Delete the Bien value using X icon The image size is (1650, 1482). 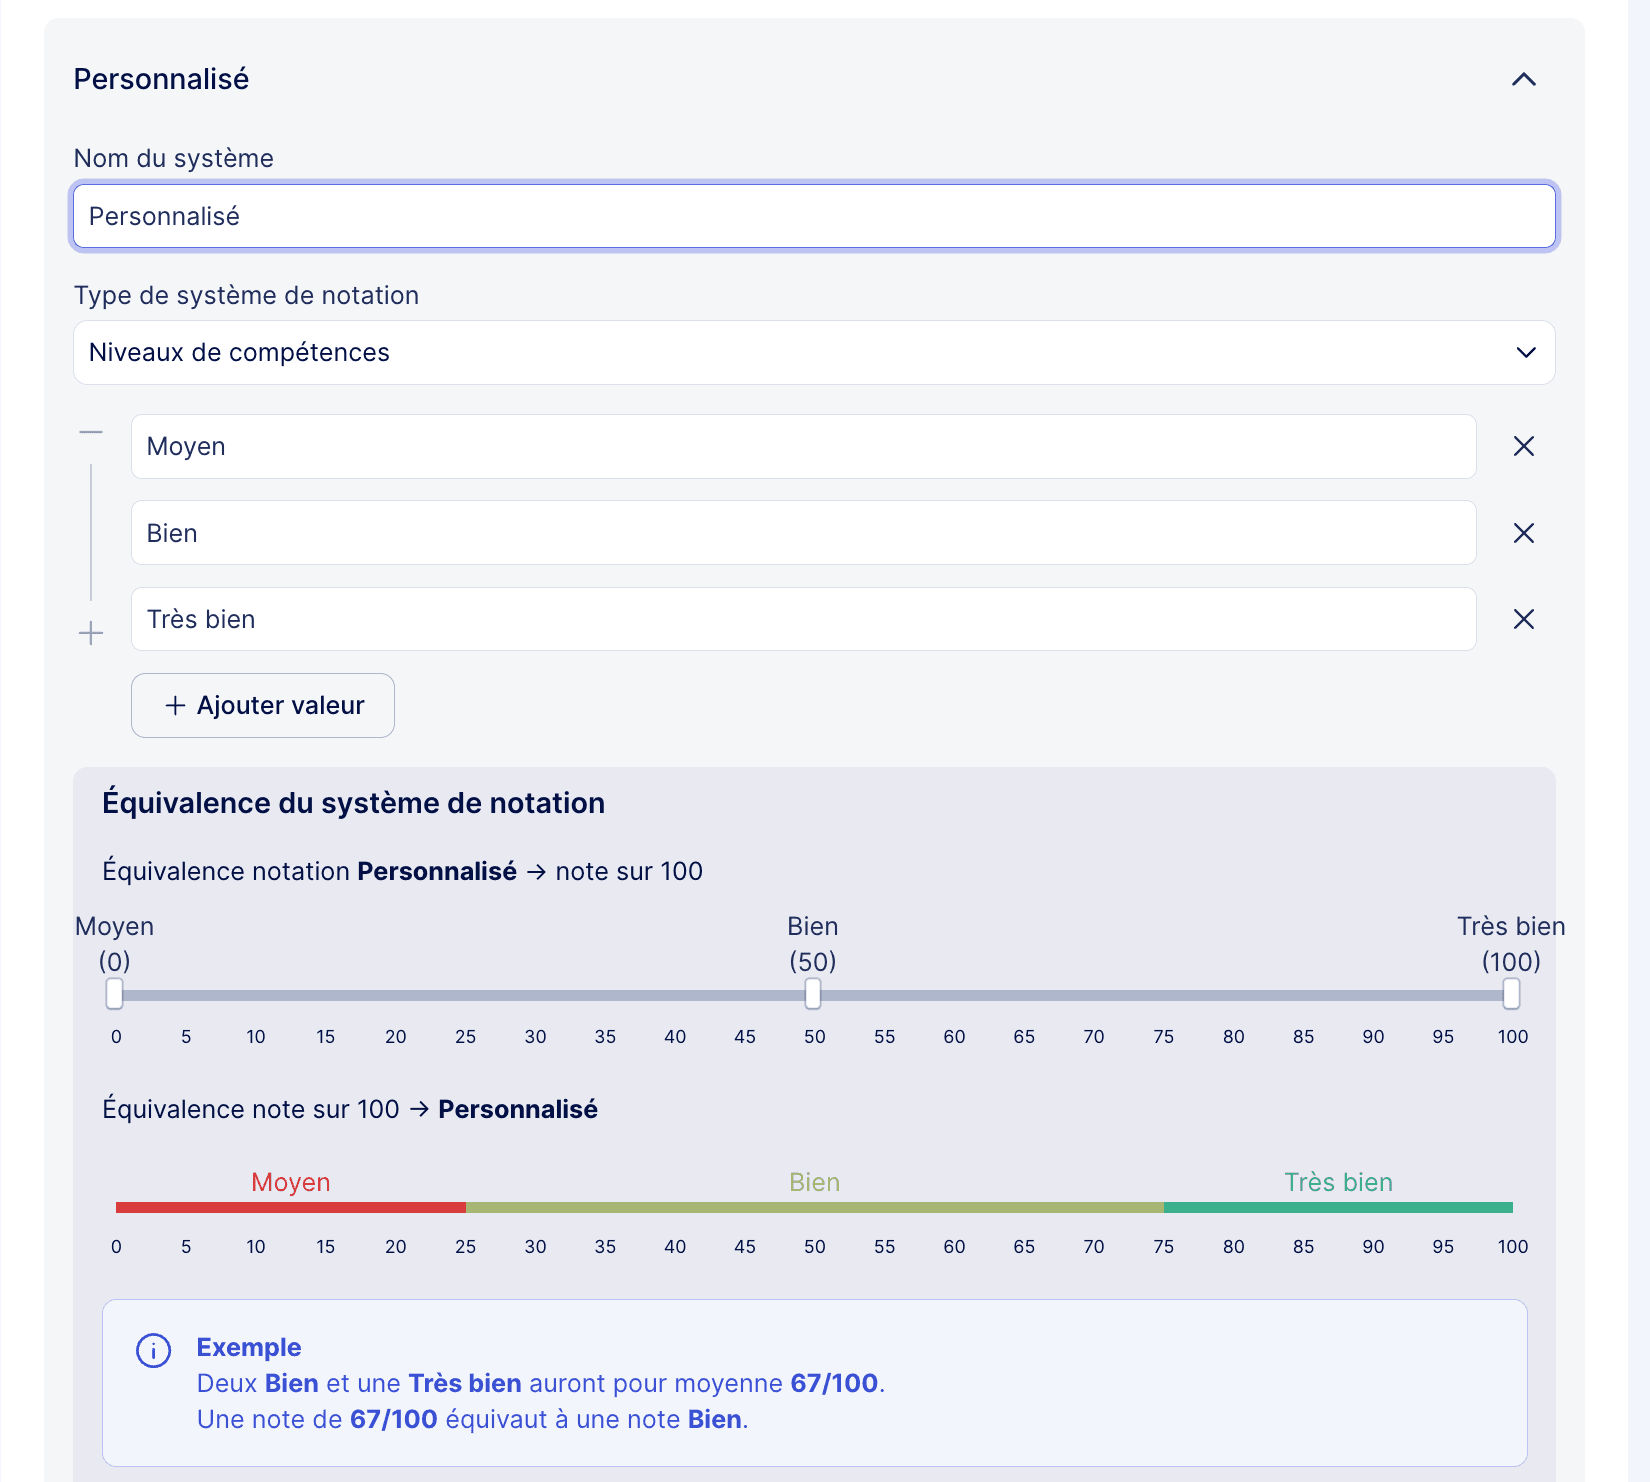point(1523,533)
